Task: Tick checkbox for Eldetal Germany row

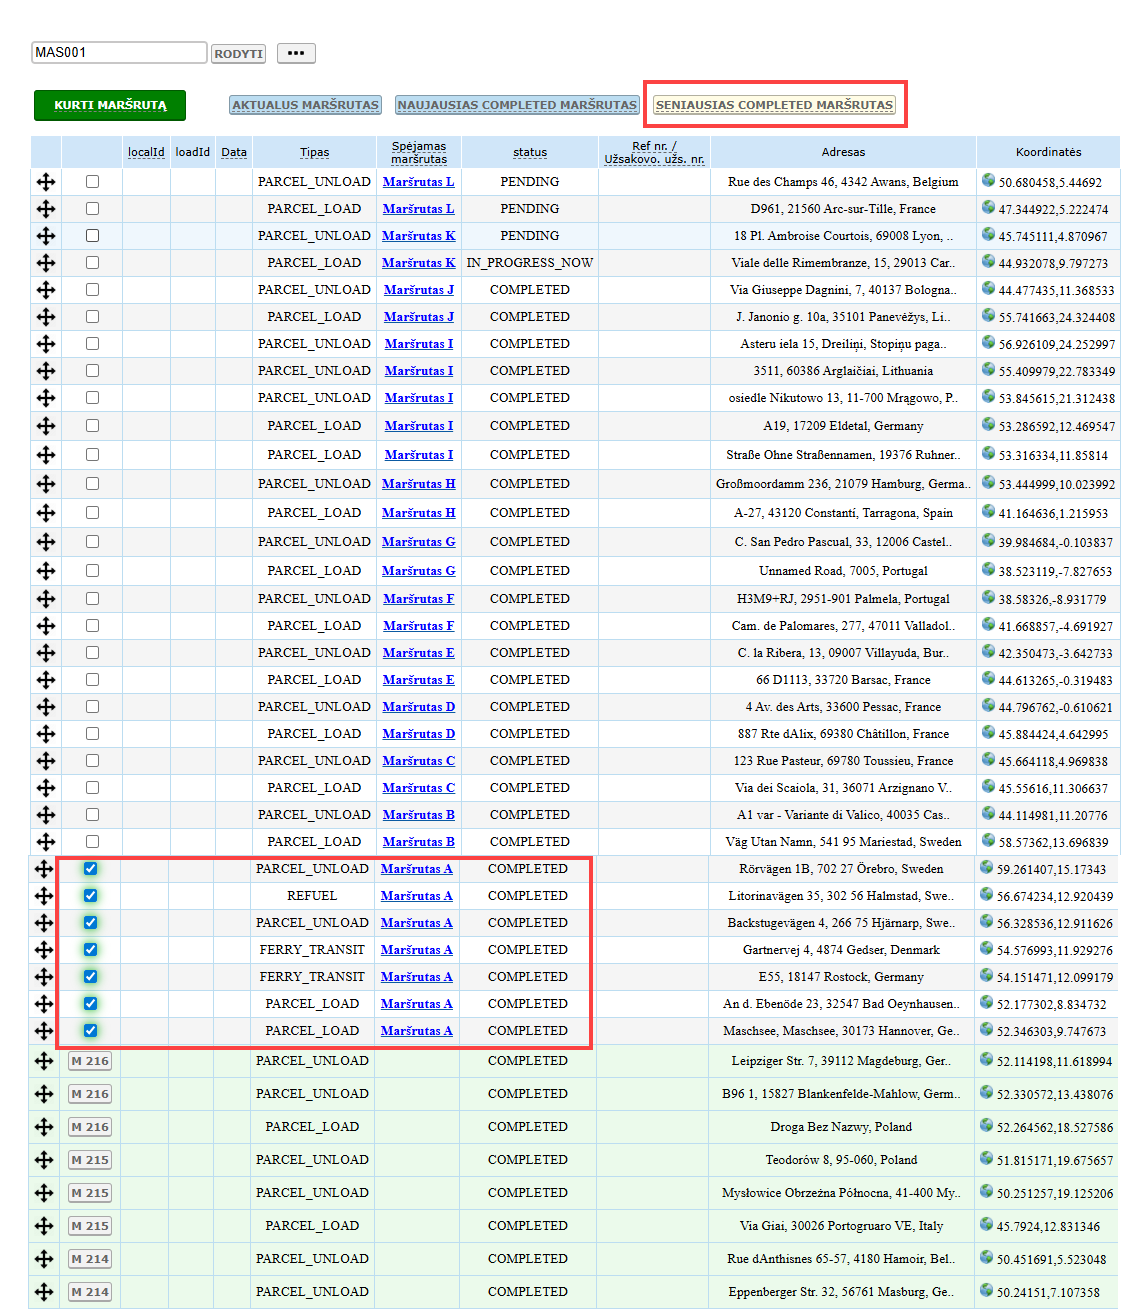Action: click(x=92, y=426)
